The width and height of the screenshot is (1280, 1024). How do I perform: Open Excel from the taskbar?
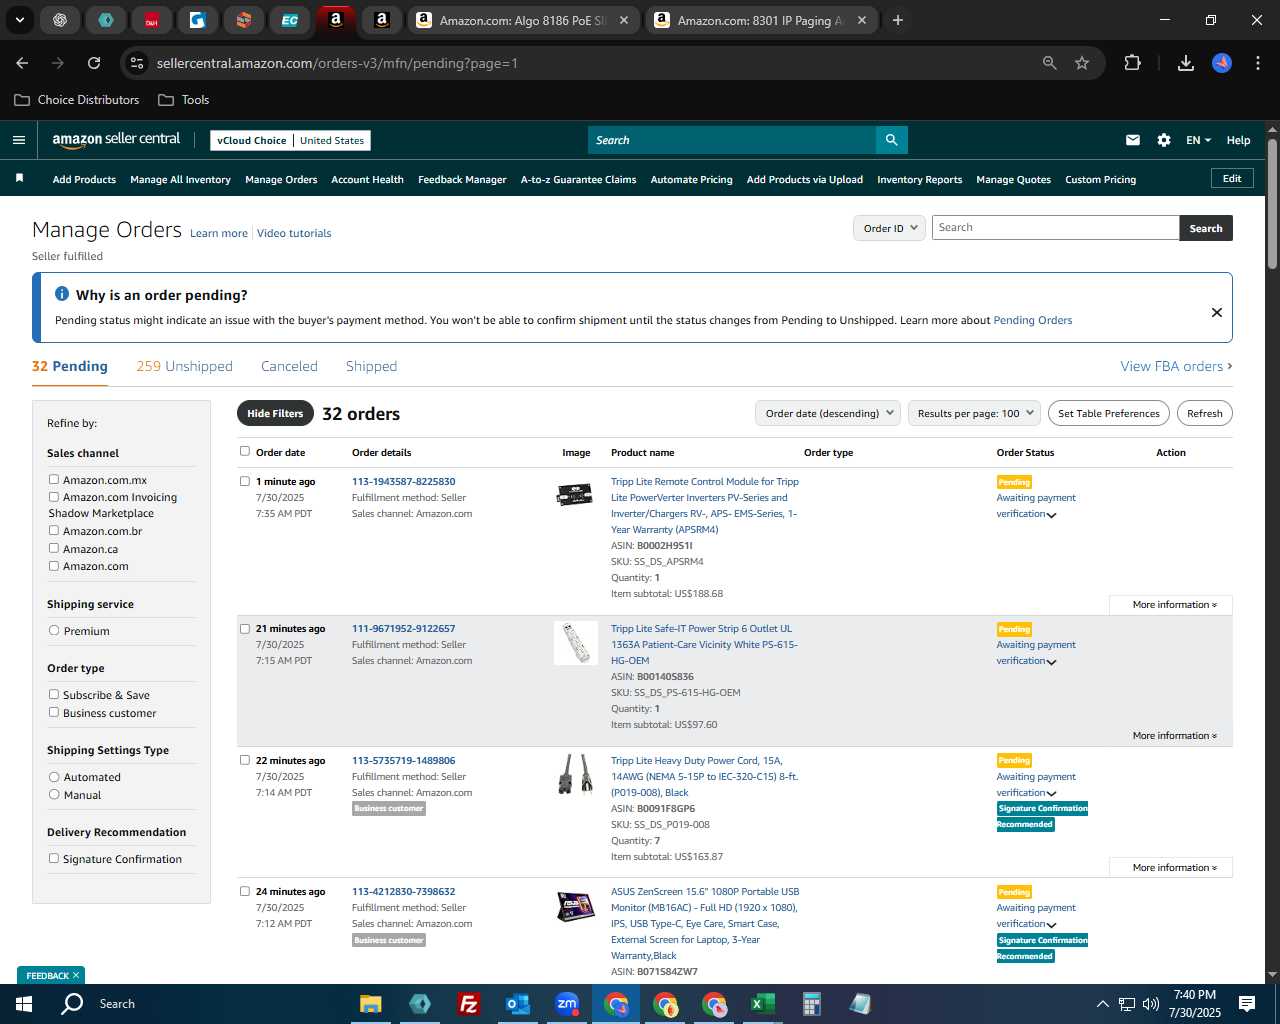point(762,1004)
